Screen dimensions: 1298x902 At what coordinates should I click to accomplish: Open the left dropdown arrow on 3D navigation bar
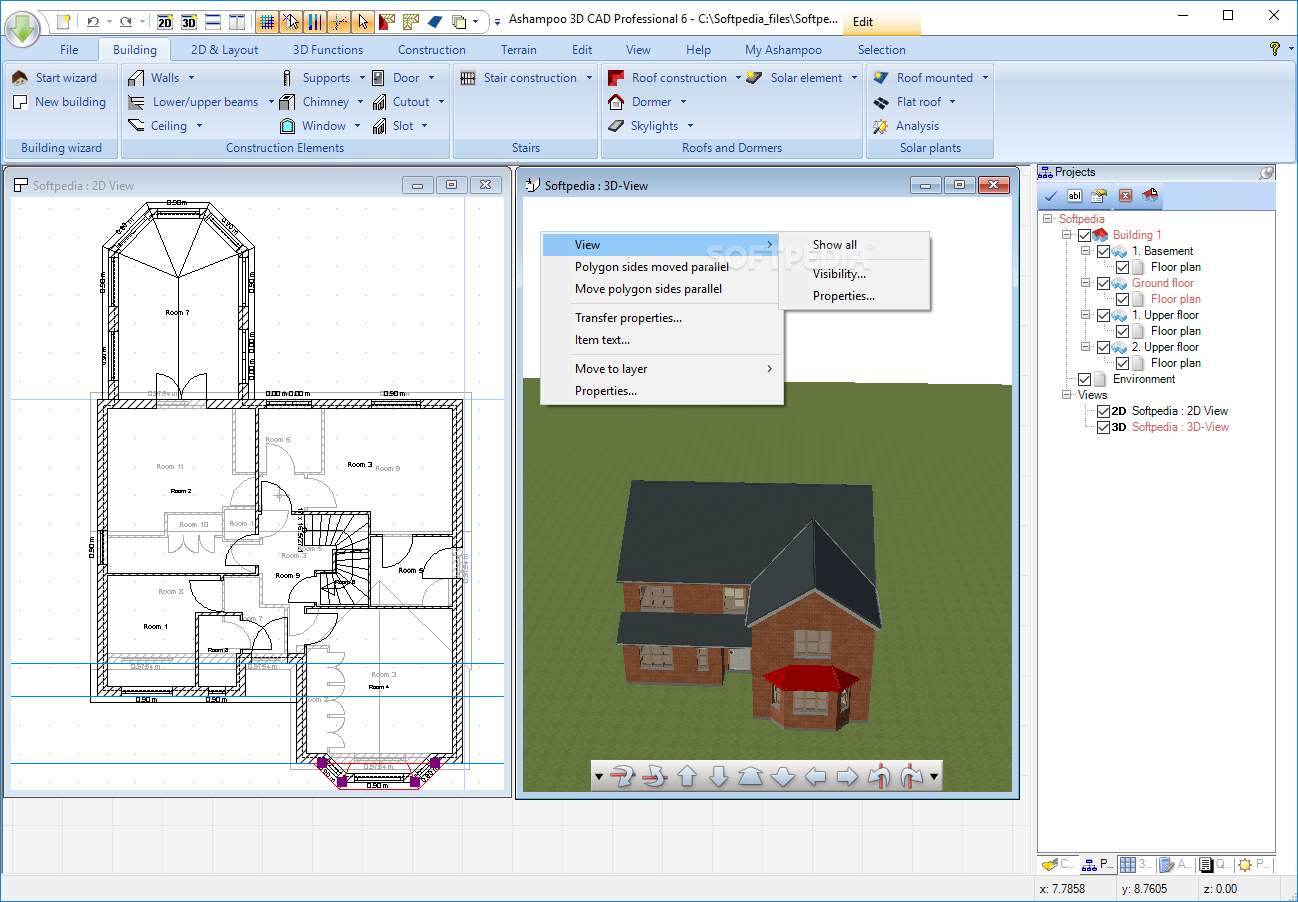(x=598, y=776)
